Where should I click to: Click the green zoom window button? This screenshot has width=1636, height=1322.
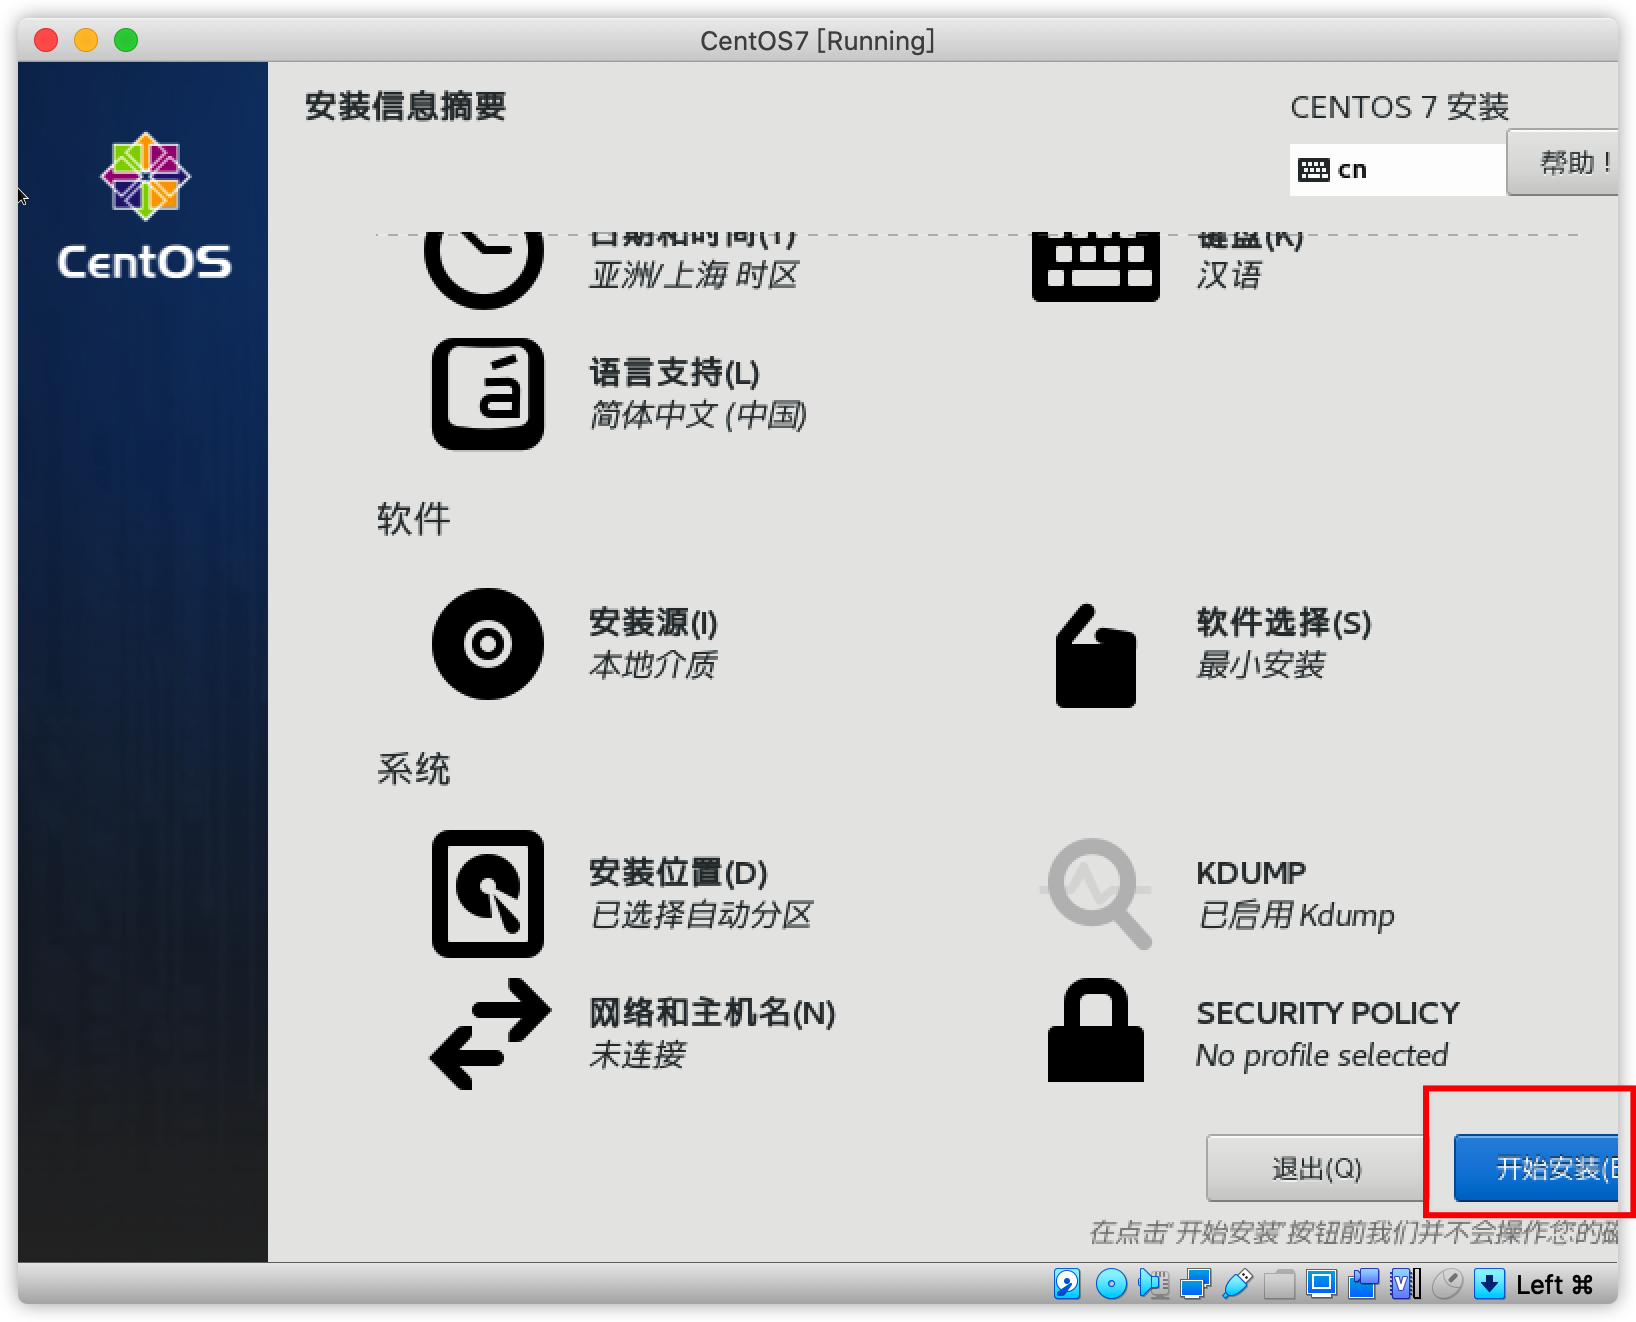(x=126, y=40)
